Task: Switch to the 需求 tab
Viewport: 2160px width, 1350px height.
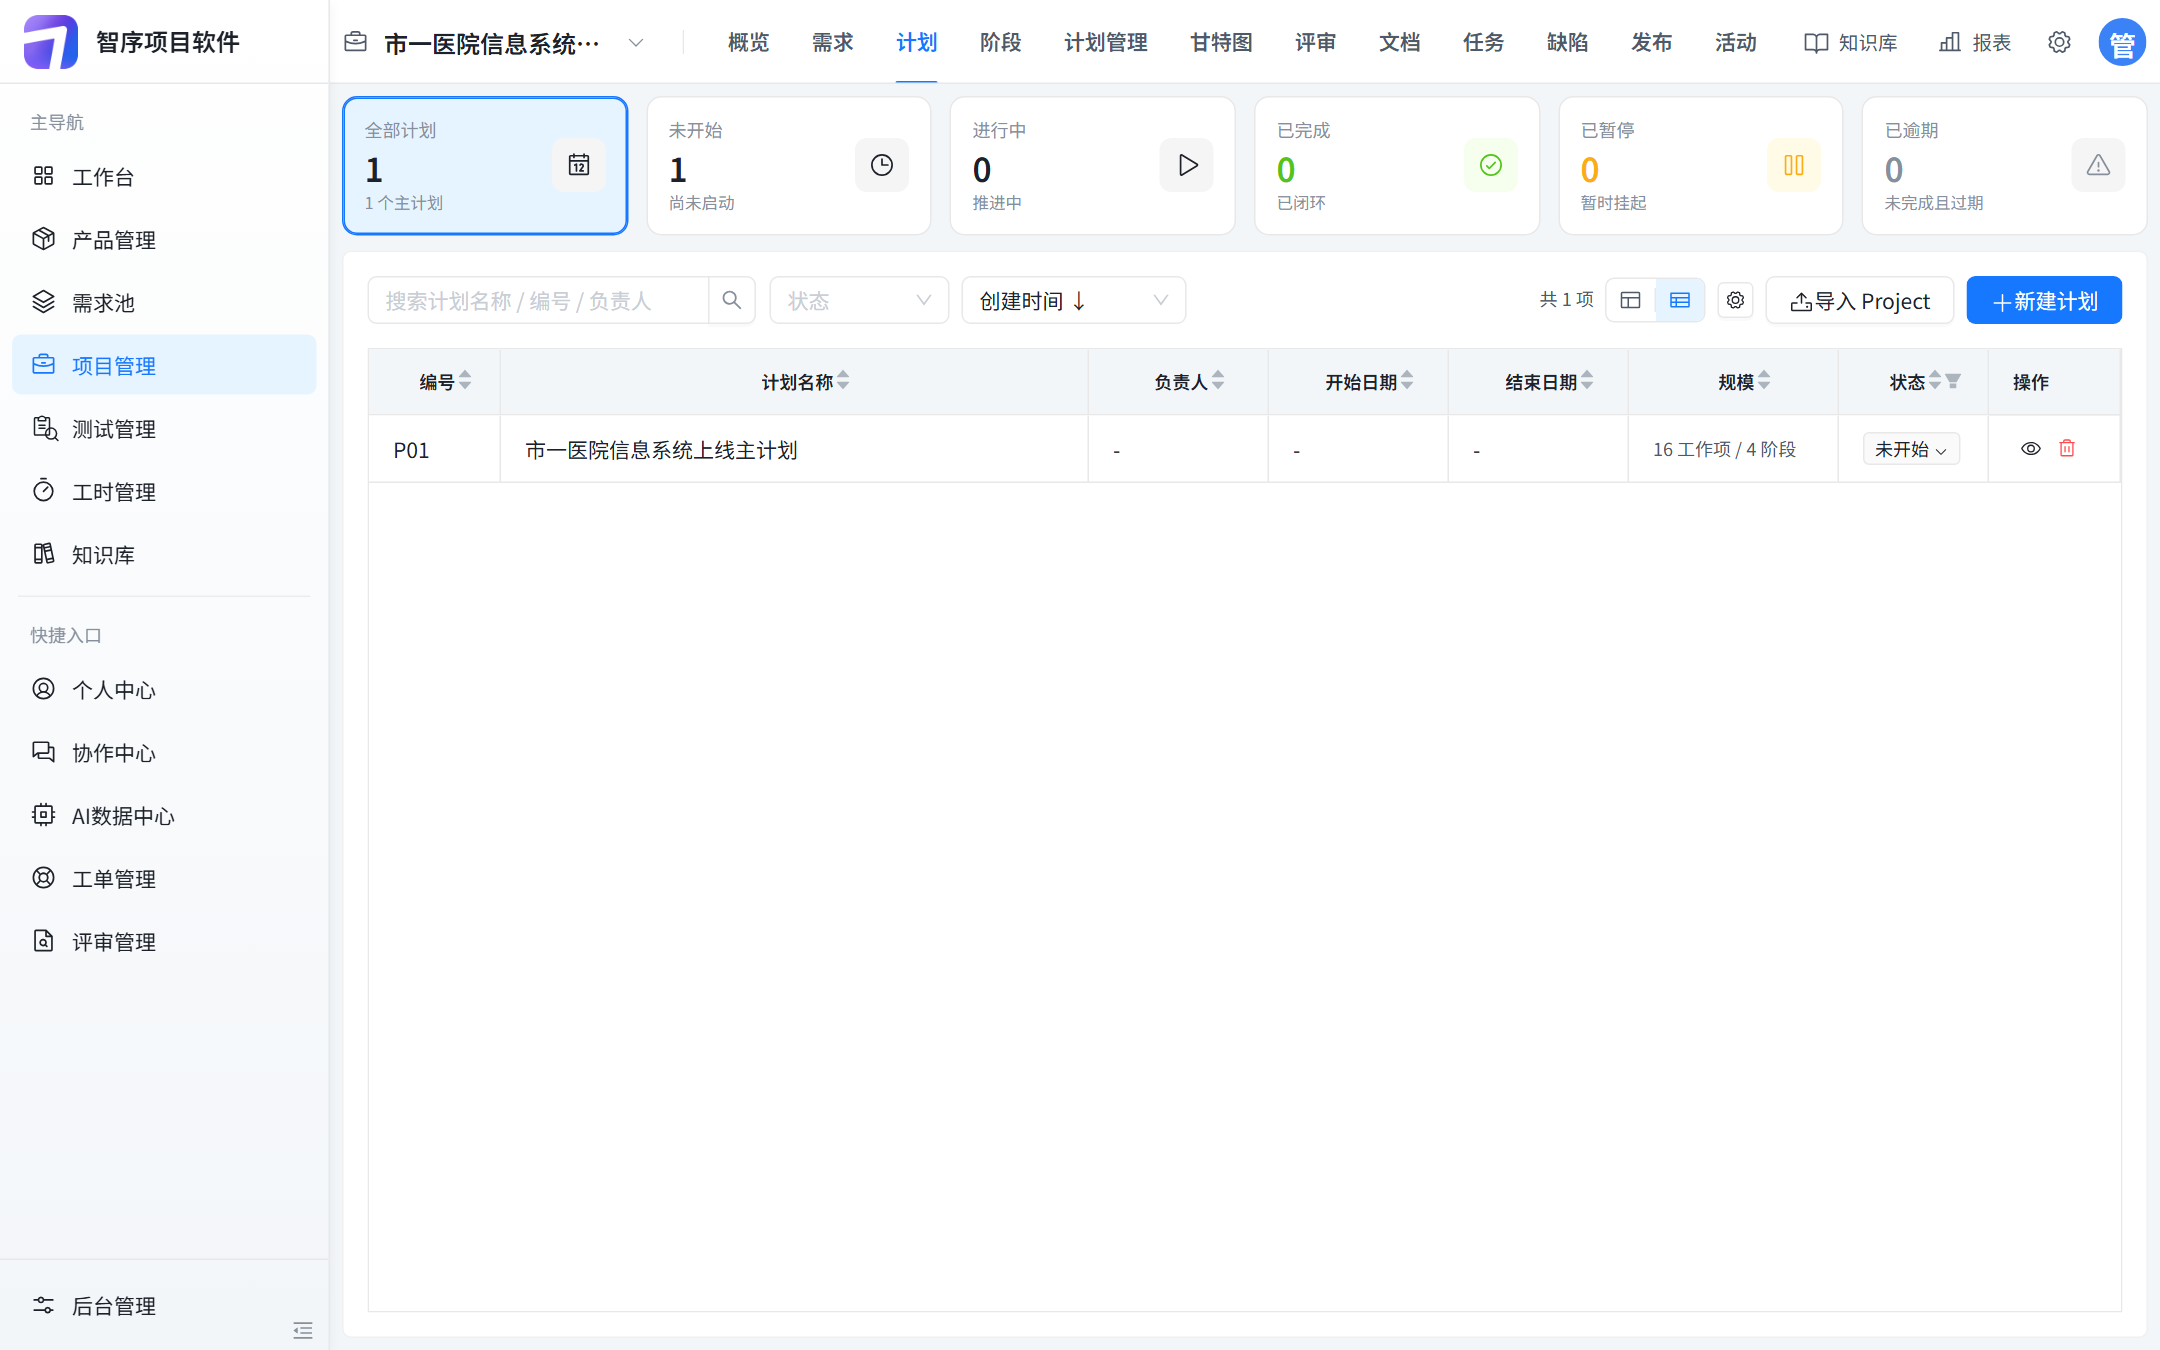Action: click(x=832, y=42)
